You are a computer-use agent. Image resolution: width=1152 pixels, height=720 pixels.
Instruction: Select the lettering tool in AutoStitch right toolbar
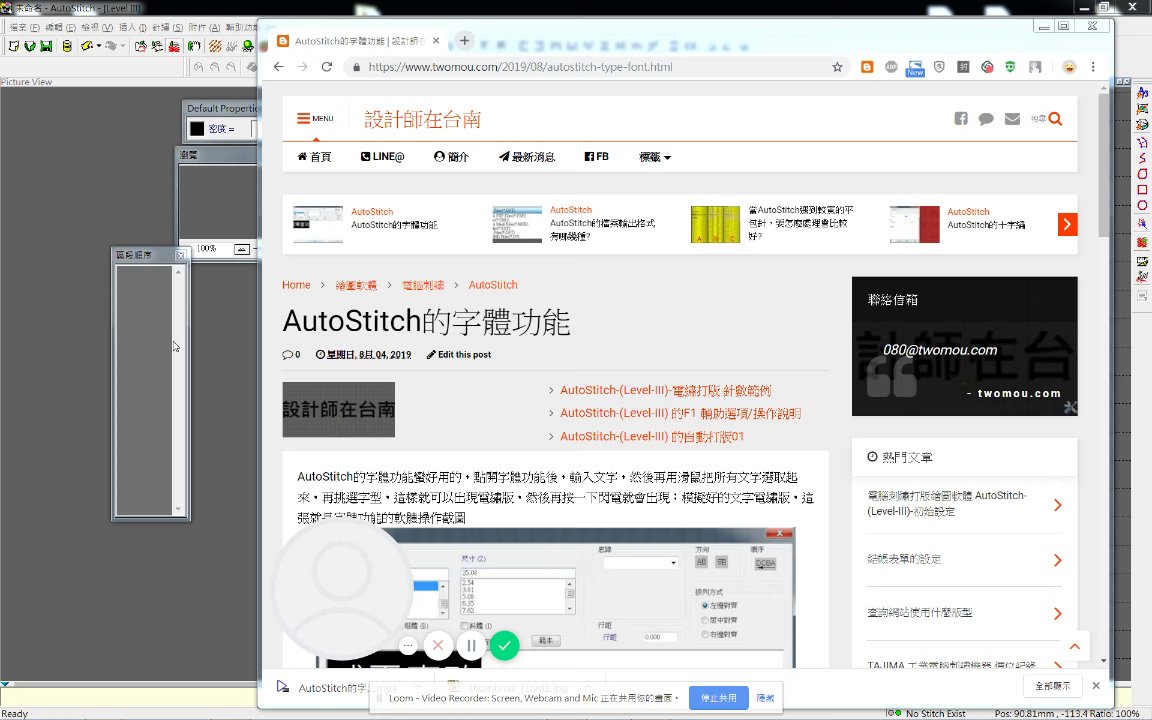[x=1142, y=93]
